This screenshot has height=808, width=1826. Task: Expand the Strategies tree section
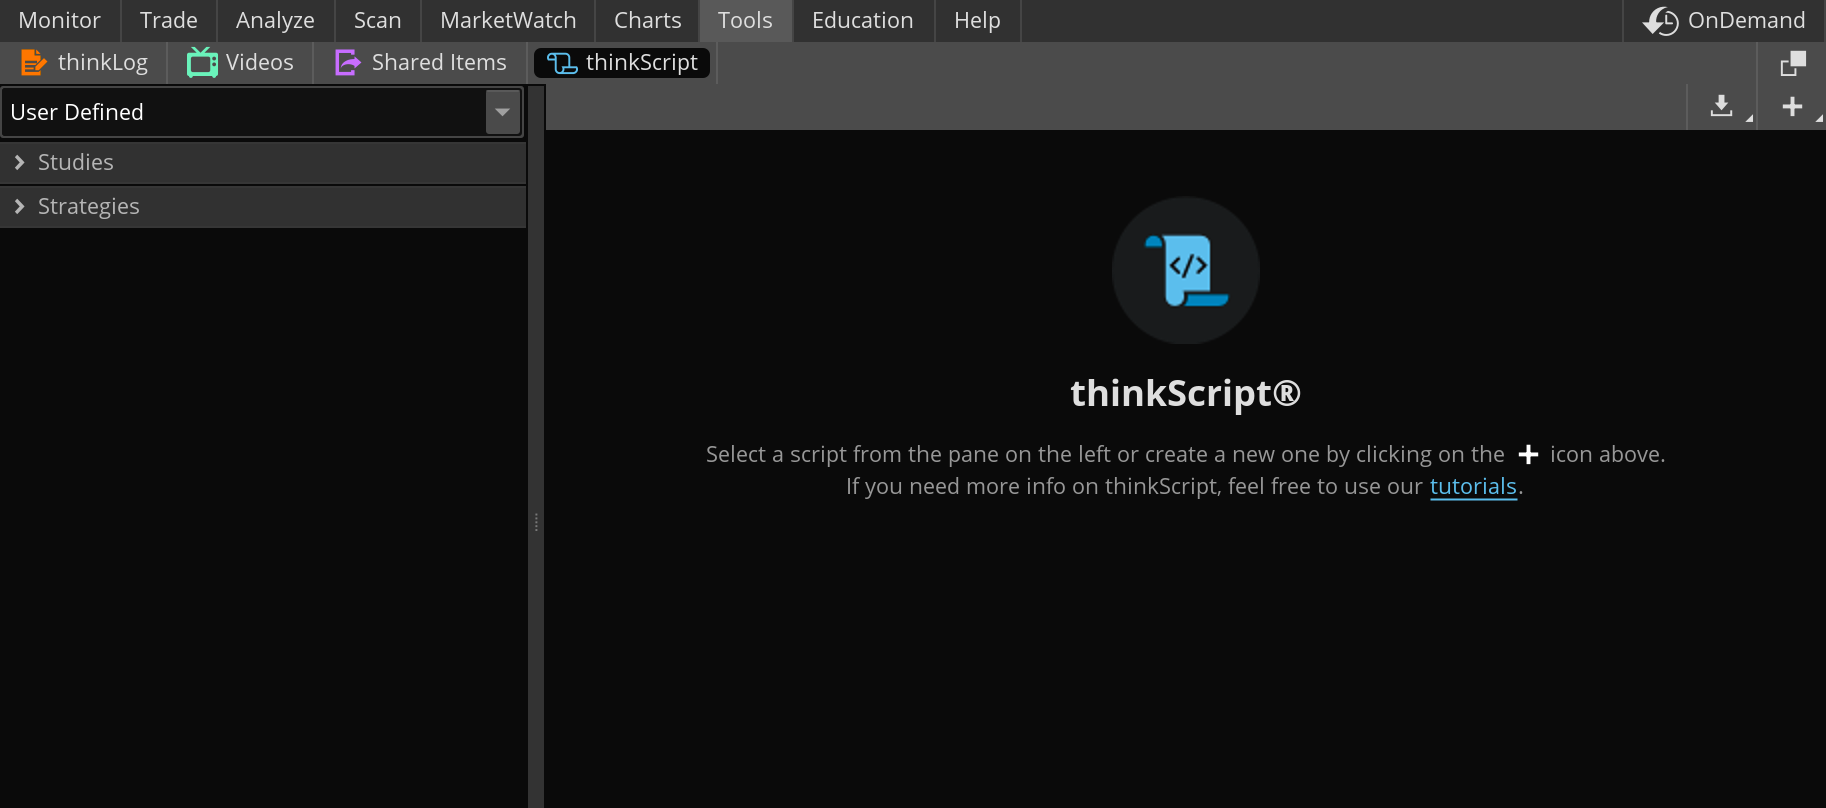coord(19,206)
